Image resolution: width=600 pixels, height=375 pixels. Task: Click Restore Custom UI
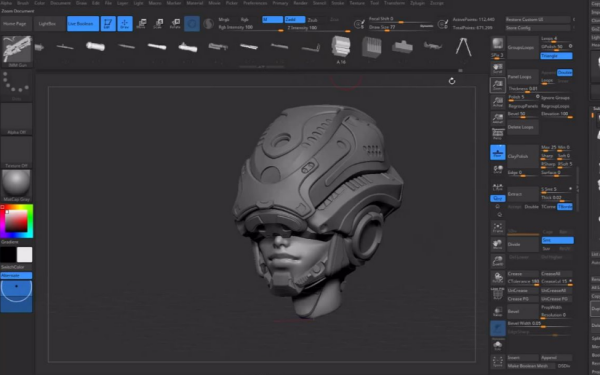point(537,19)
